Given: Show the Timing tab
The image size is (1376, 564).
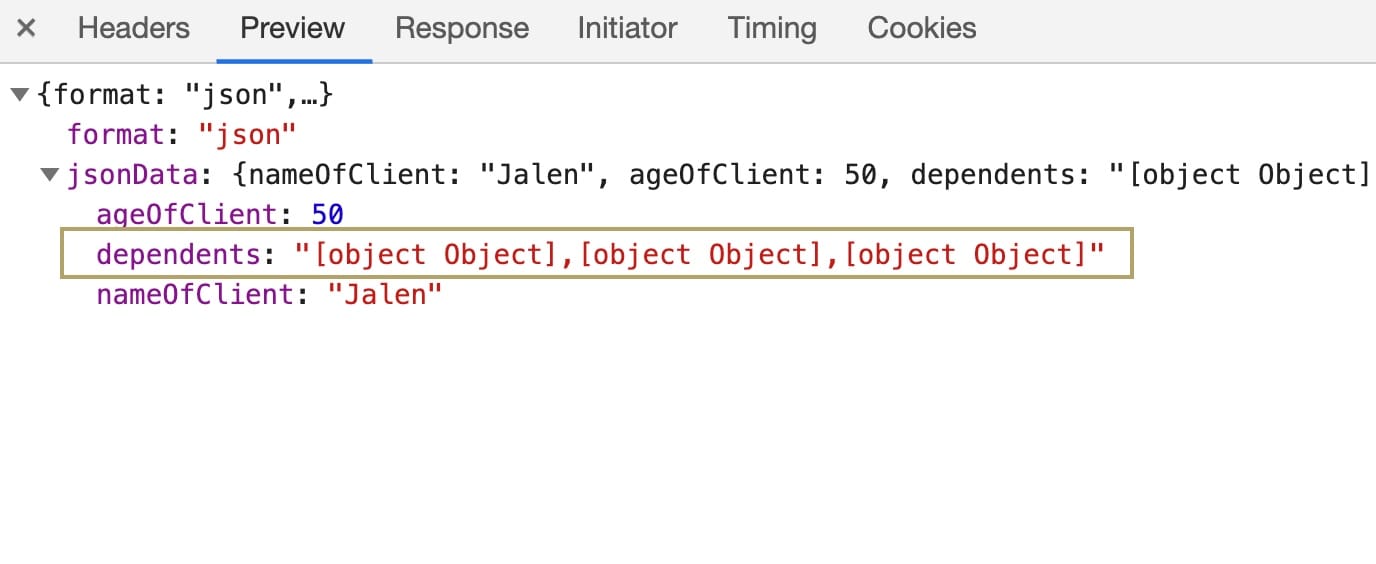Looking at the screenshot, I should tap(771, 28).
